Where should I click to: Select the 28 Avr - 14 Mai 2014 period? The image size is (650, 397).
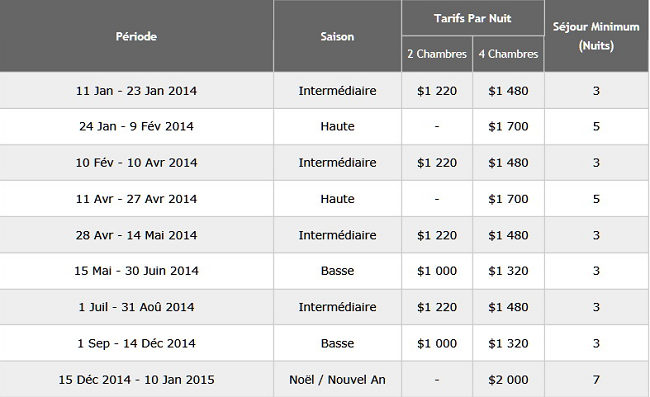pyautogui.click(x=136, y=235)
